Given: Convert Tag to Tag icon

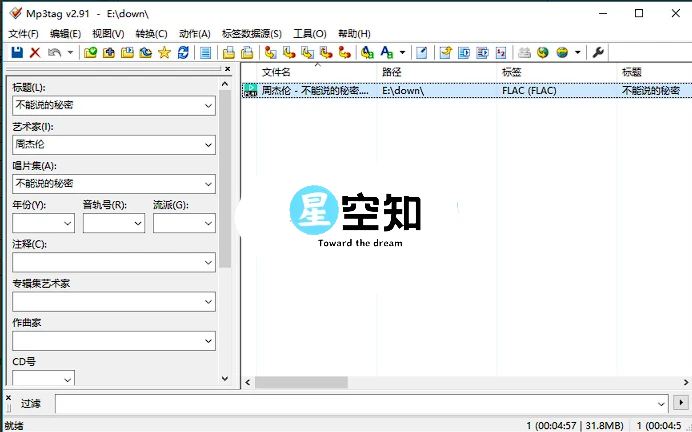Looking at the screenshot, I should pyautogui.click(x=344, y=53).
